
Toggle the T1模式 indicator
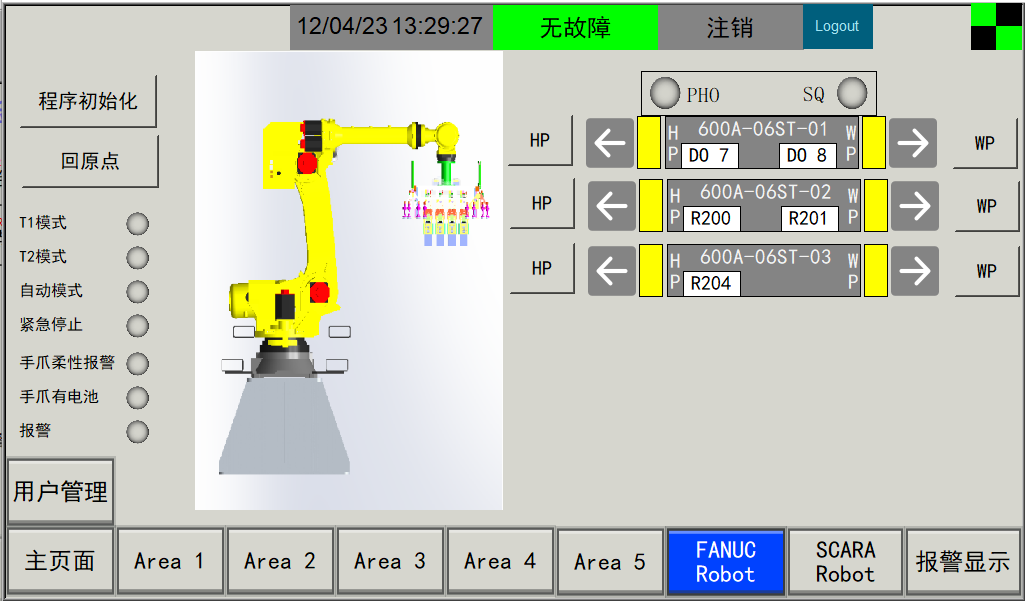[x=137, y=224]
